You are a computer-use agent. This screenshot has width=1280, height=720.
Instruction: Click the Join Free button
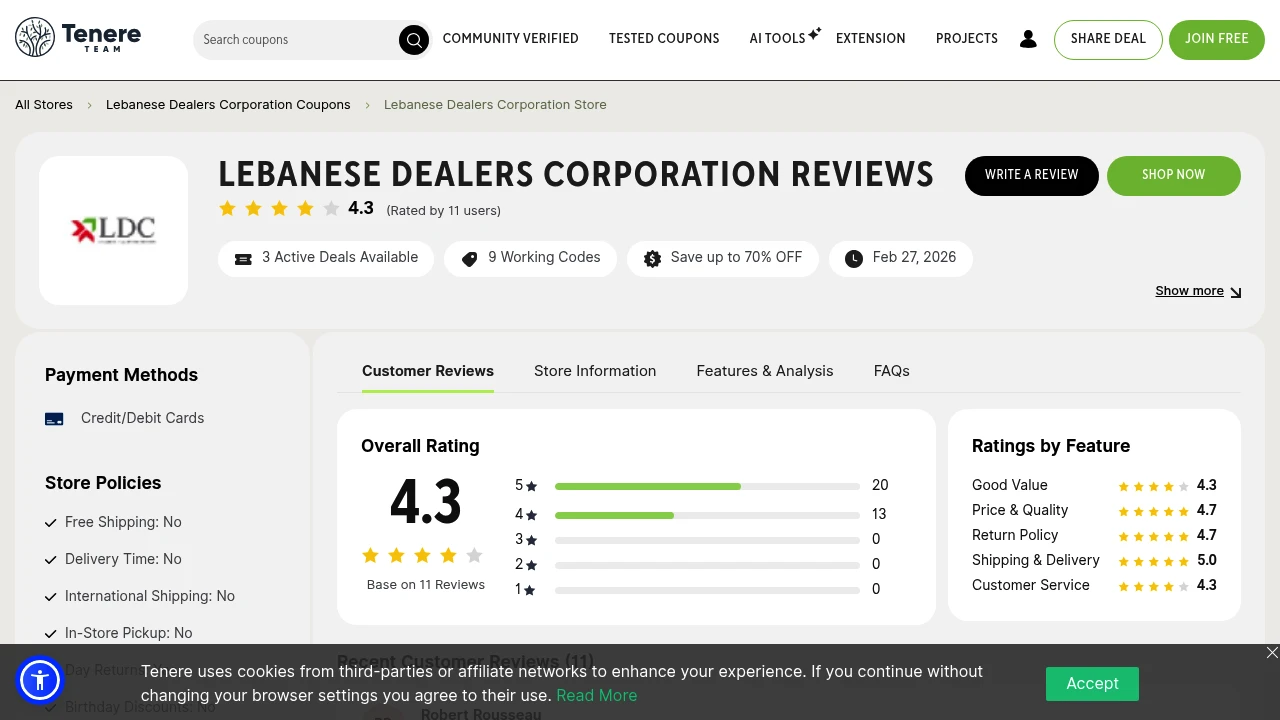[1217, 40]
